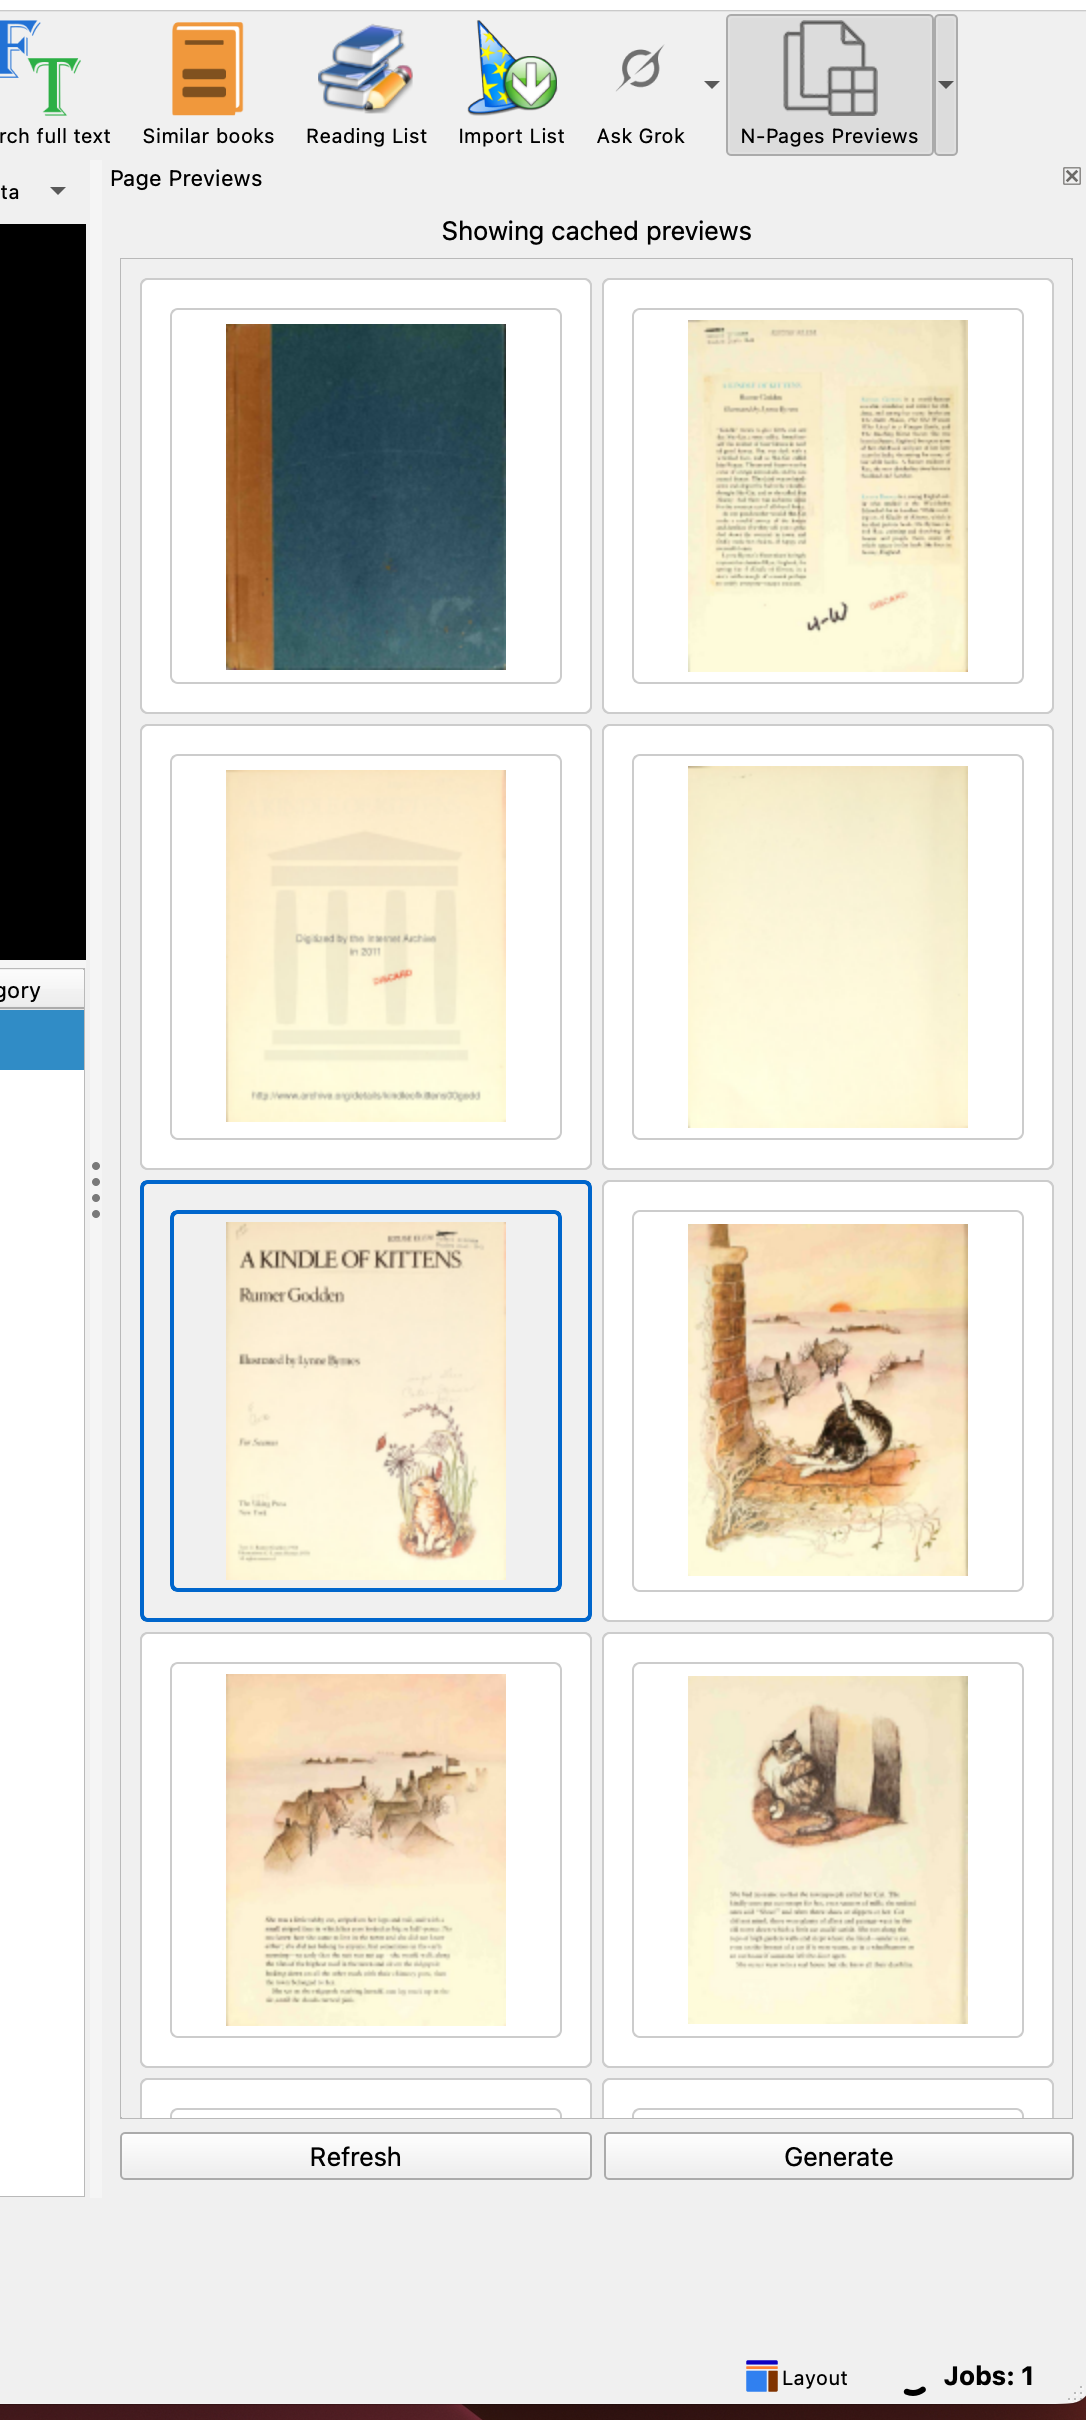Select the cat by doorway illustration page
This screenshot has height=2420, width=1086.
828,1850
